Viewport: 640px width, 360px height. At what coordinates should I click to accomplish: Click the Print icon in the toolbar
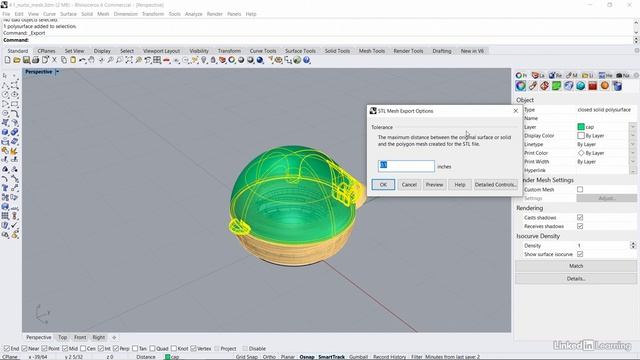(36, 60)
